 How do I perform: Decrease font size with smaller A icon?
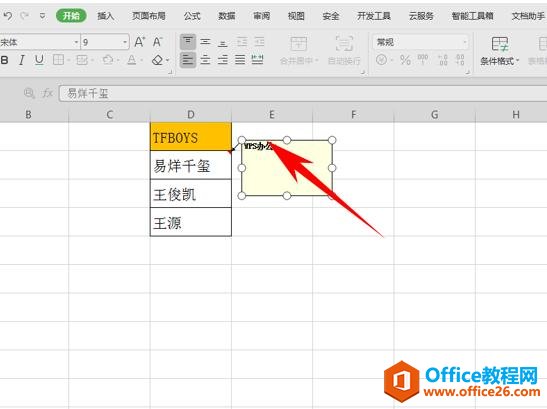(157, 42)
